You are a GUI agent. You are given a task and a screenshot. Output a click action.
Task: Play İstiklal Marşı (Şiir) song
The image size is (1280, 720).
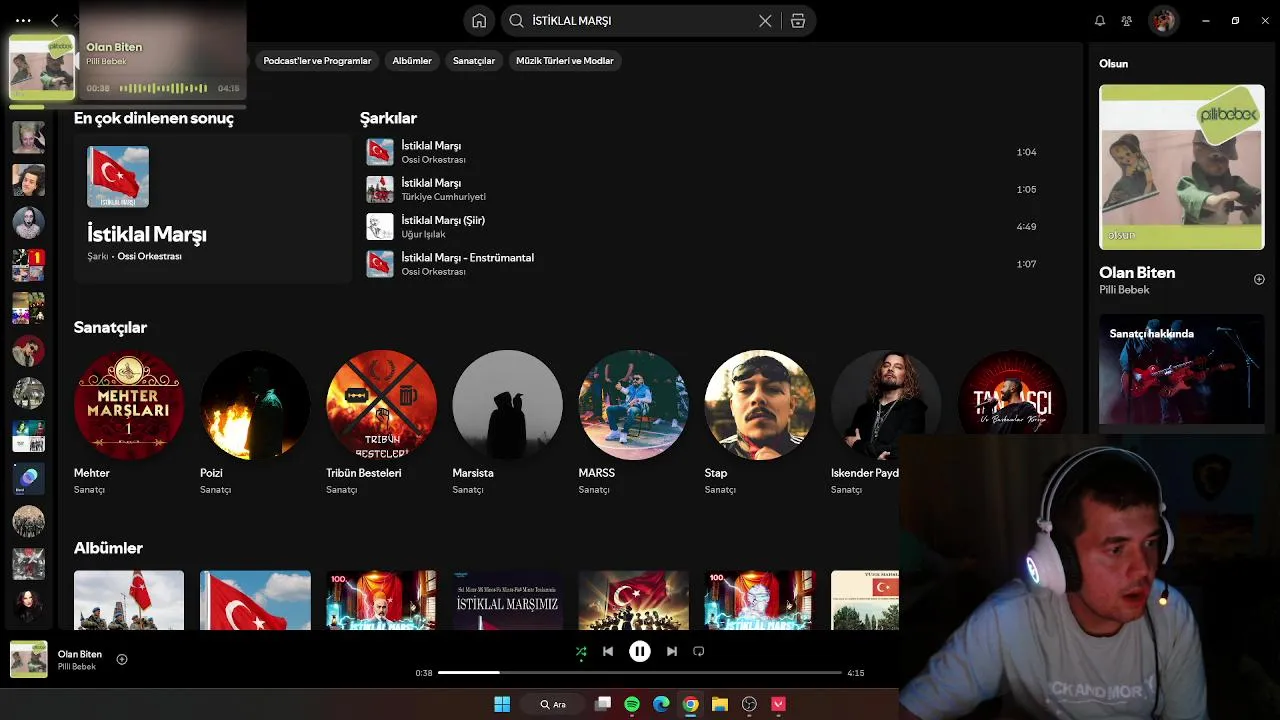click(x=703, y=227)
